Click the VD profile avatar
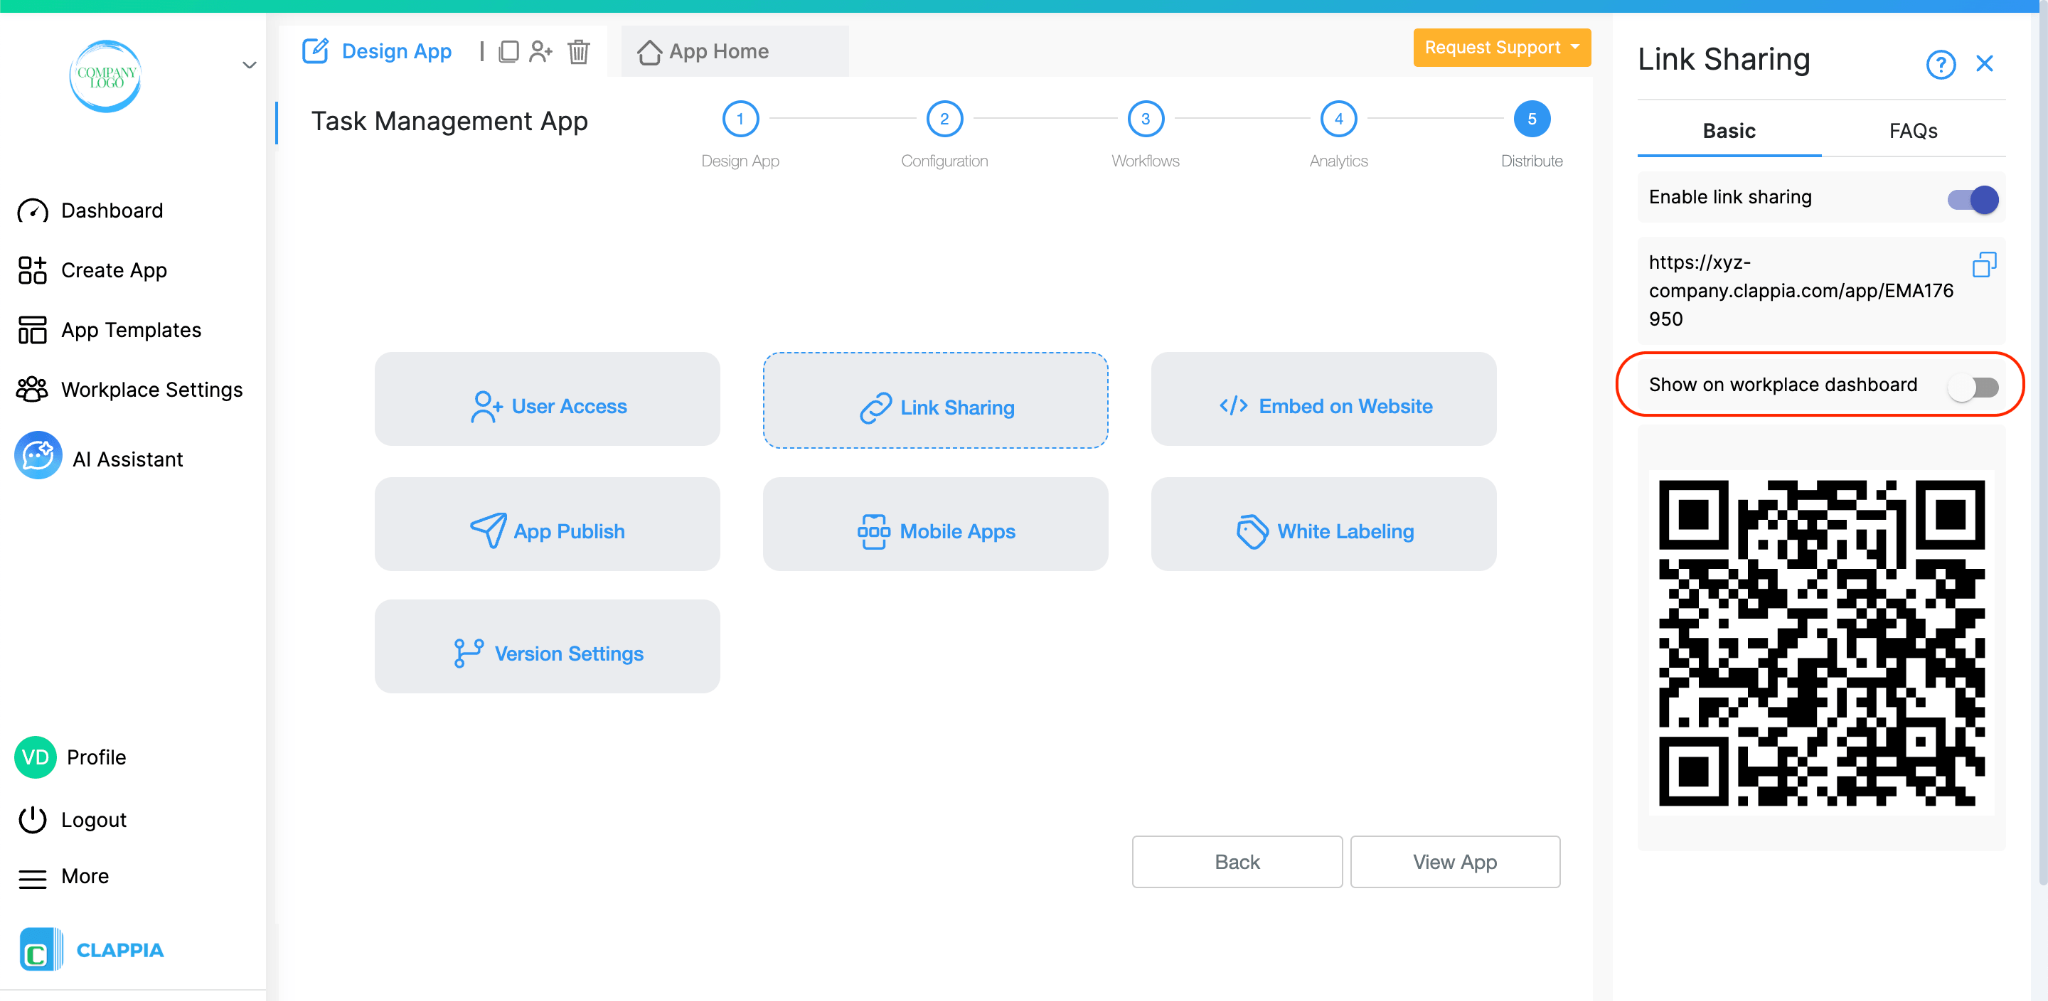 [36, 757]
